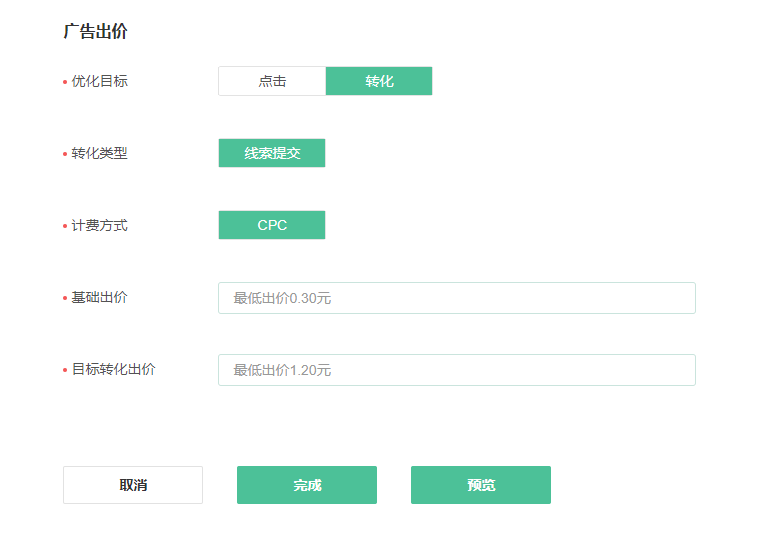
Task: Click the 计费方式 field label
Action: (x=99, y=225)
